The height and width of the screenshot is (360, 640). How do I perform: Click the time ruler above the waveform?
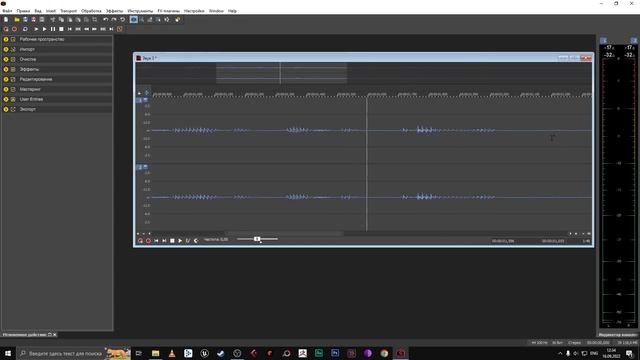pyautogui.click(x=371, y=94)
